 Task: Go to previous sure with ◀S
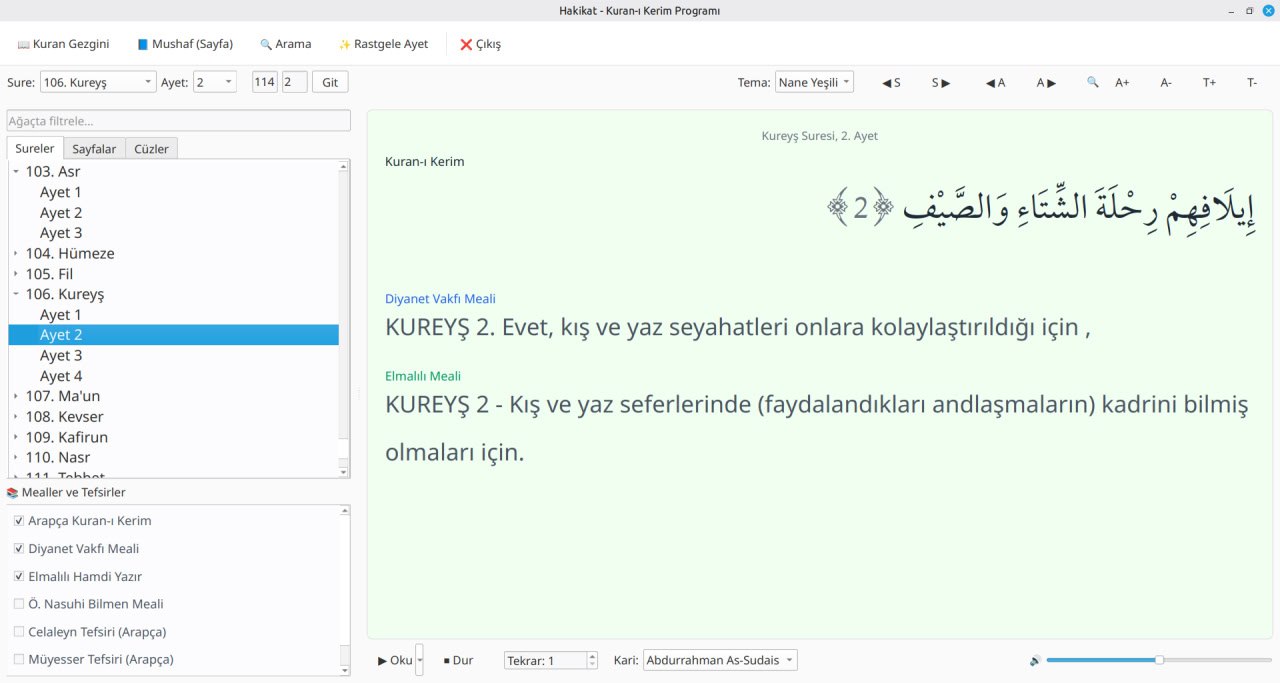tap(890, 83)
